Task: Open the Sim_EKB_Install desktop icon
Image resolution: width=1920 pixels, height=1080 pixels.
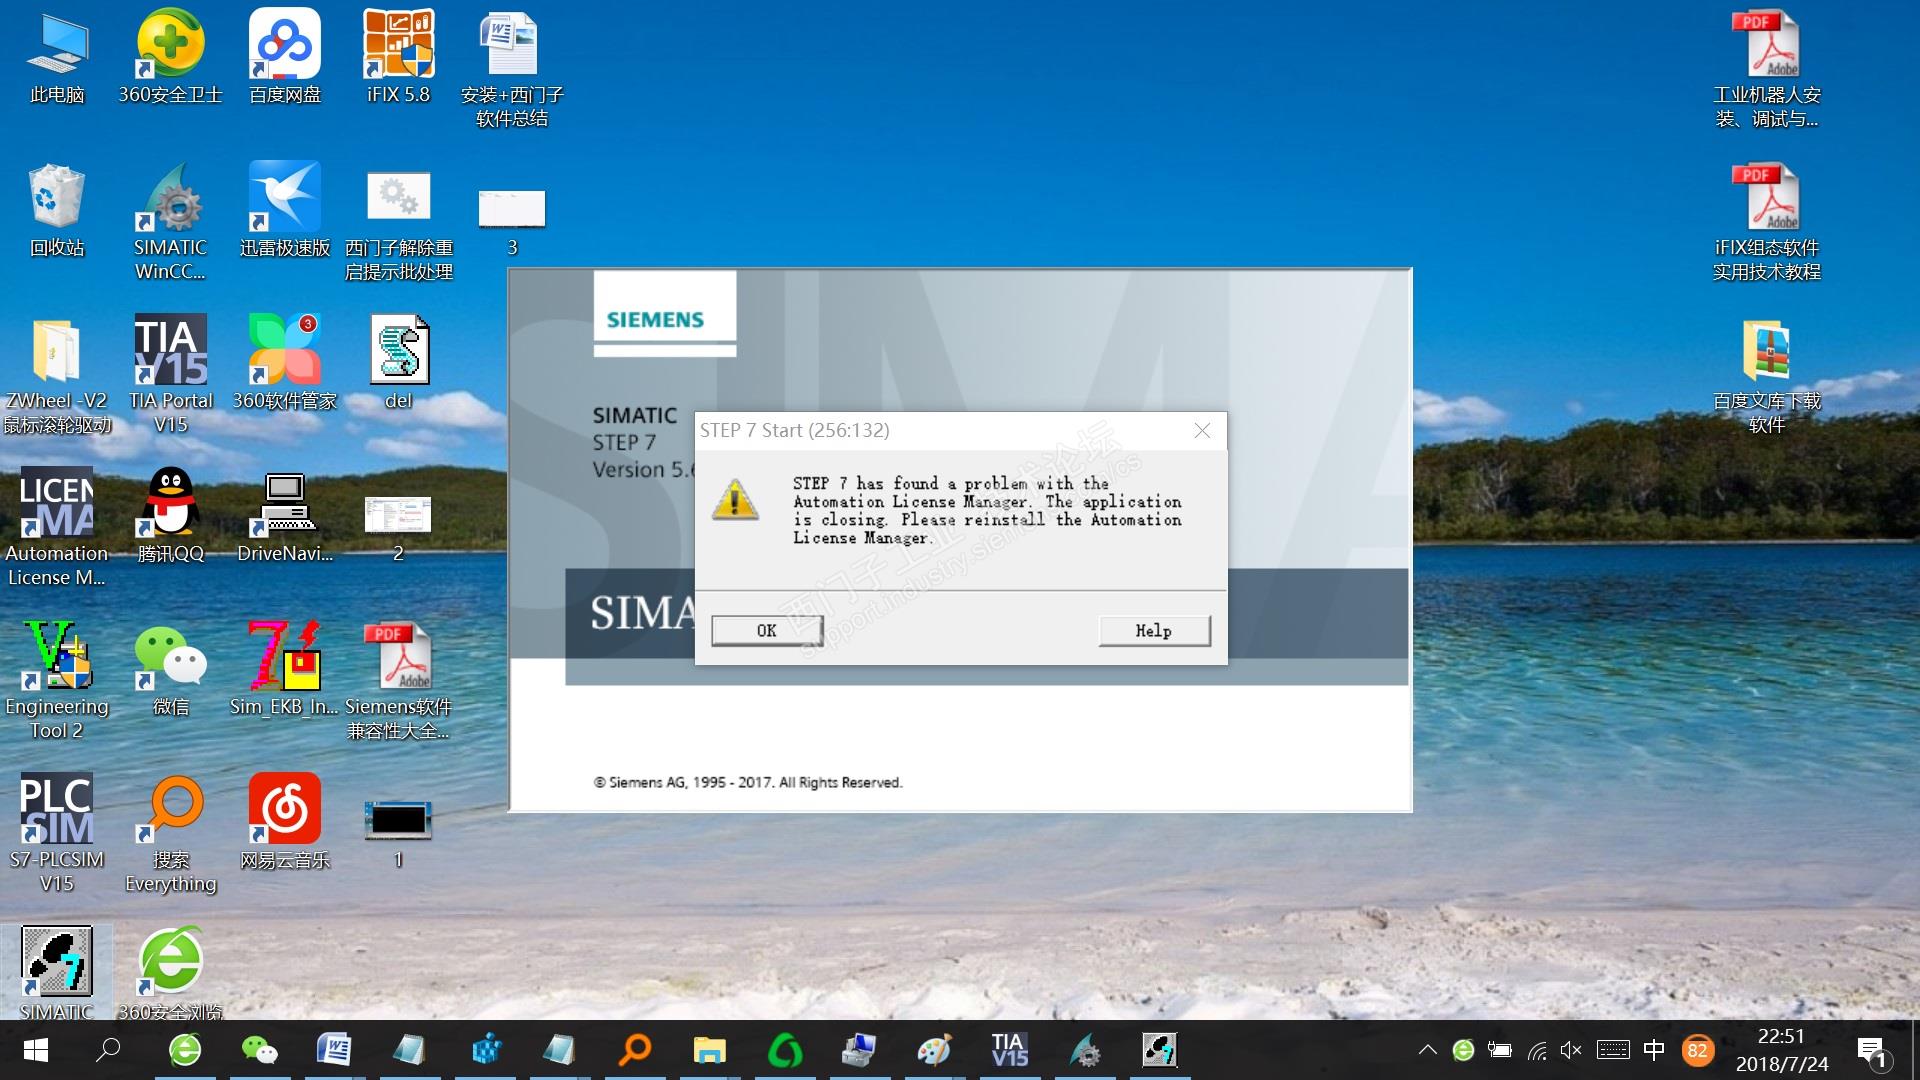Action: pos(285,657)
